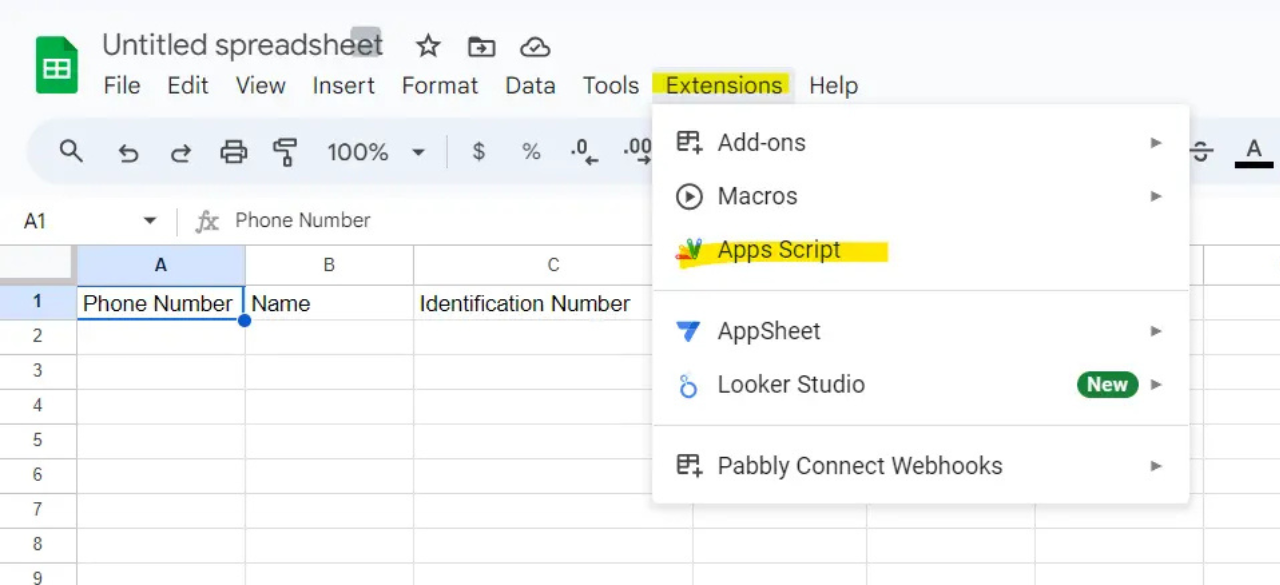Screen dimensions: 1280x585
Task: Select column B header
Action: tap(329, 265)
